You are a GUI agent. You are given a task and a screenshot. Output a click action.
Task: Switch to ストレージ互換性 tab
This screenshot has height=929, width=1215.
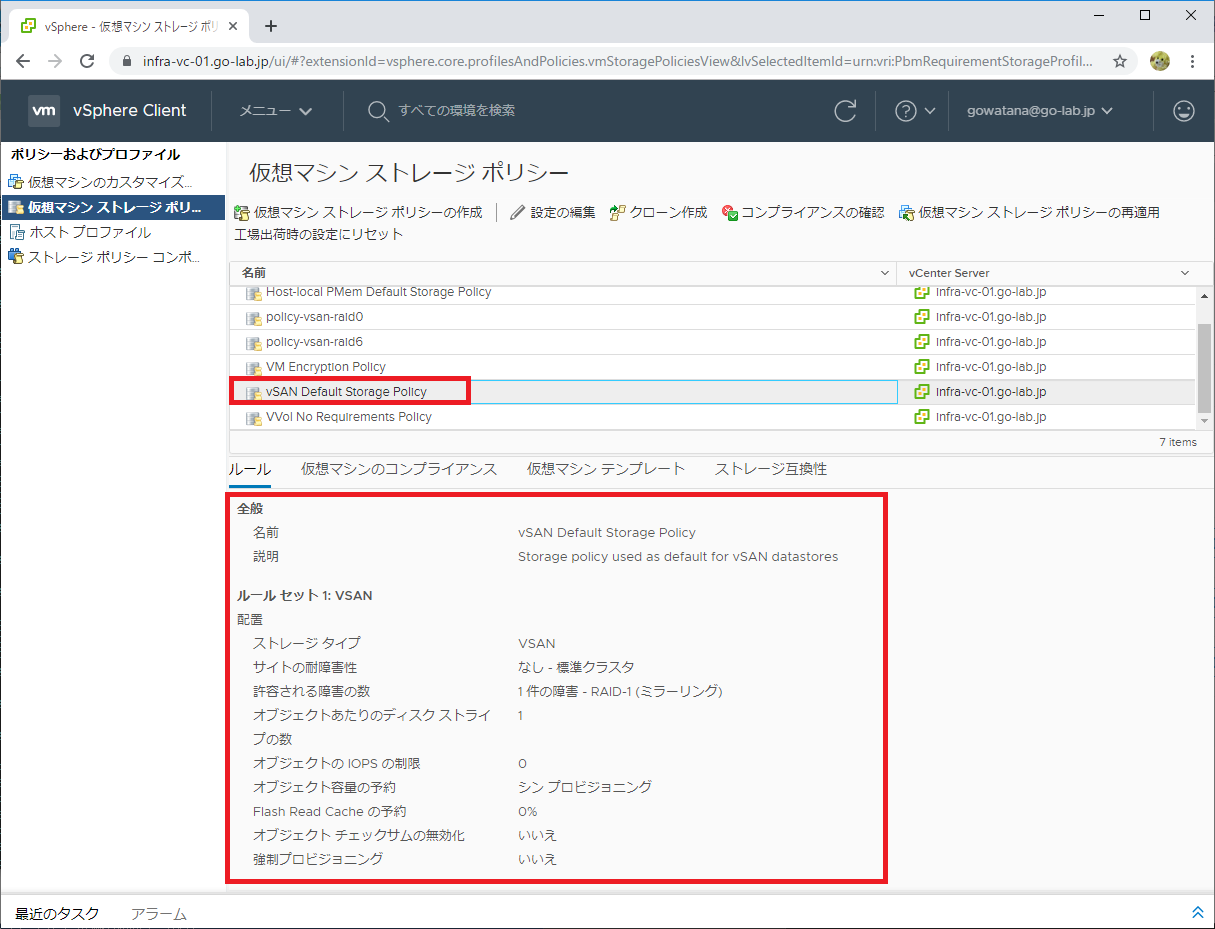tap(771, 469)
